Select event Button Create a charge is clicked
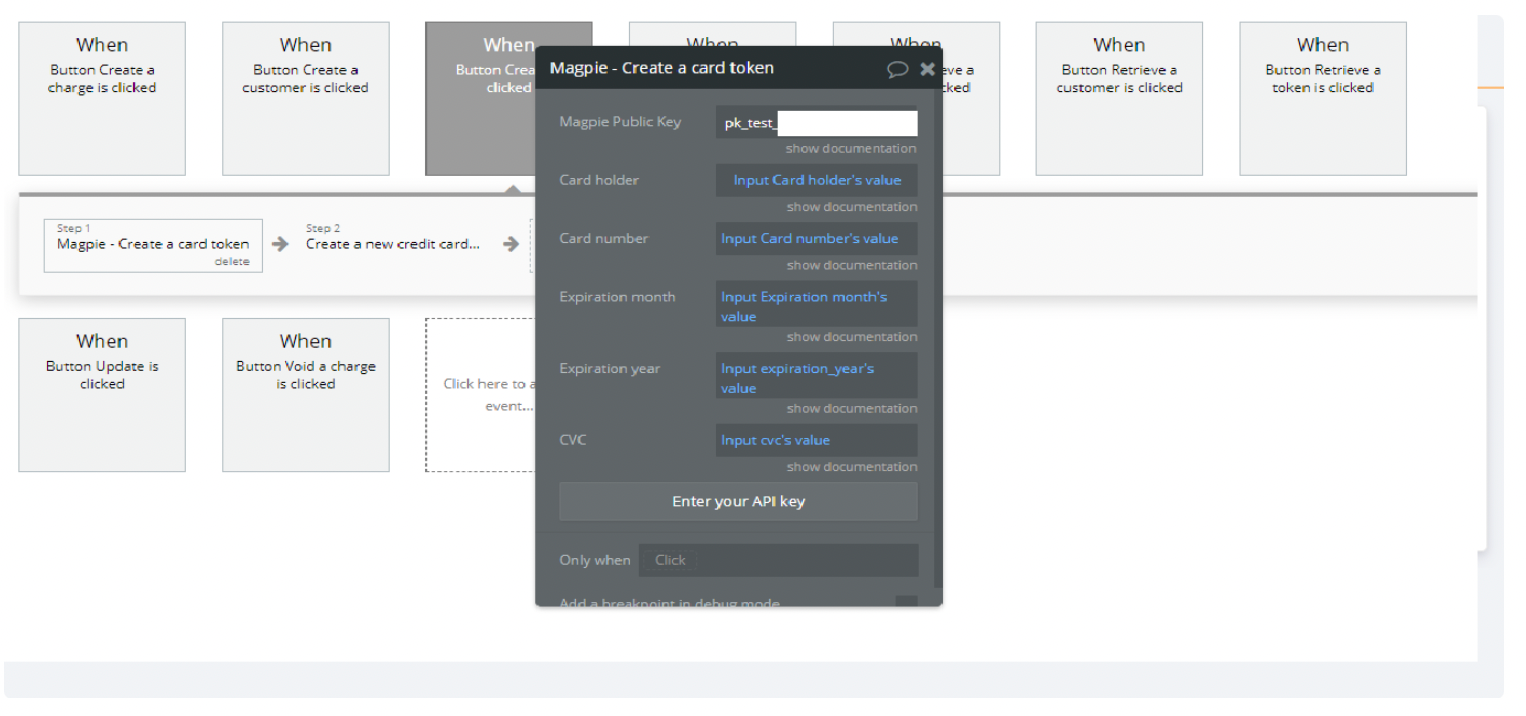Image resolution: width=1526 pixels, height=716 pixels. coord(102,99)
